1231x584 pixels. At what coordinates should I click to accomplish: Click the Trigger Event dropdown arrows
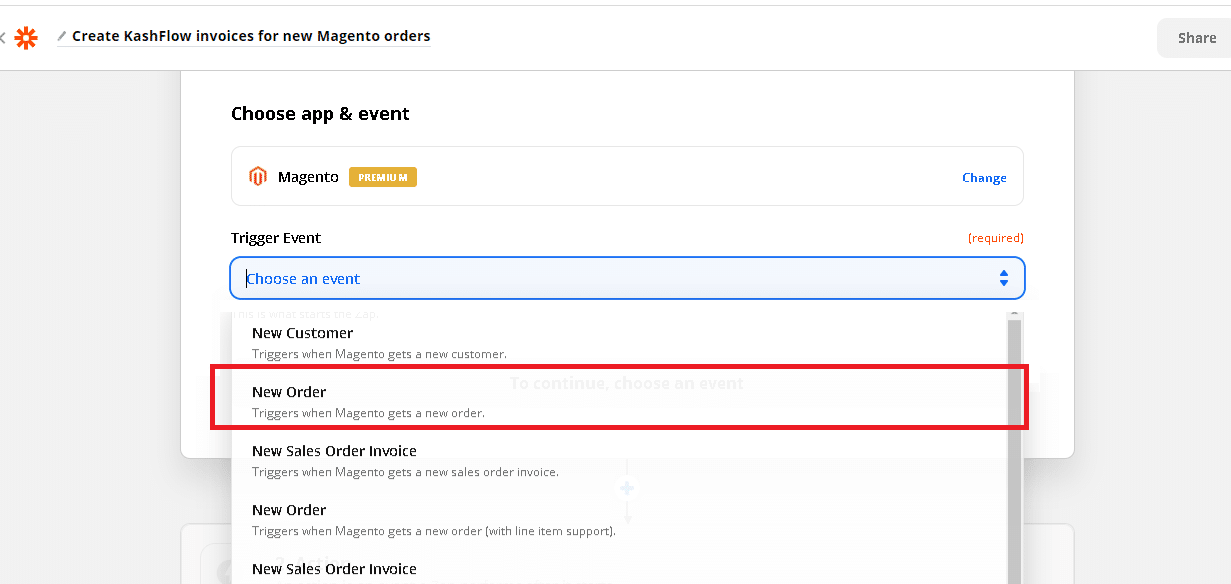[x=1003, y=278]
